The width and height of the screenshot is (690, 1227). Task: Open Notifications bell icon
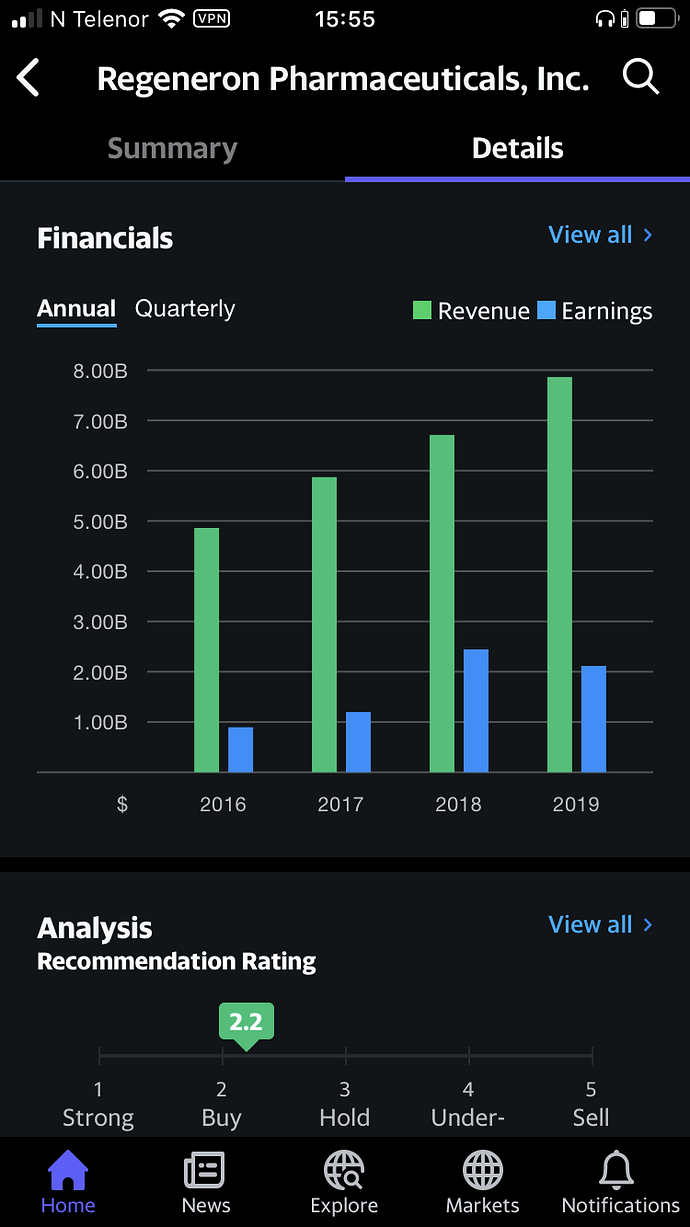pyautogui.click(x=617, y=1170)
